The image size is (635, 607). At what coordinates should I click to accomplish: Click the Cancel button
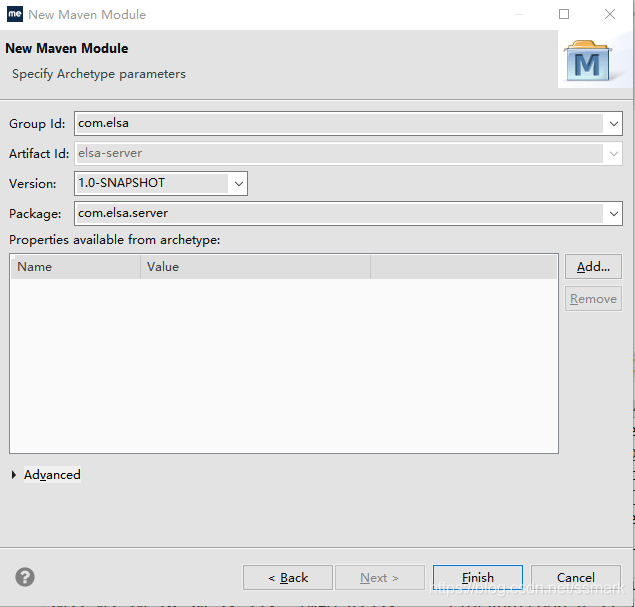pyautogui.click(x=576, y=577)
